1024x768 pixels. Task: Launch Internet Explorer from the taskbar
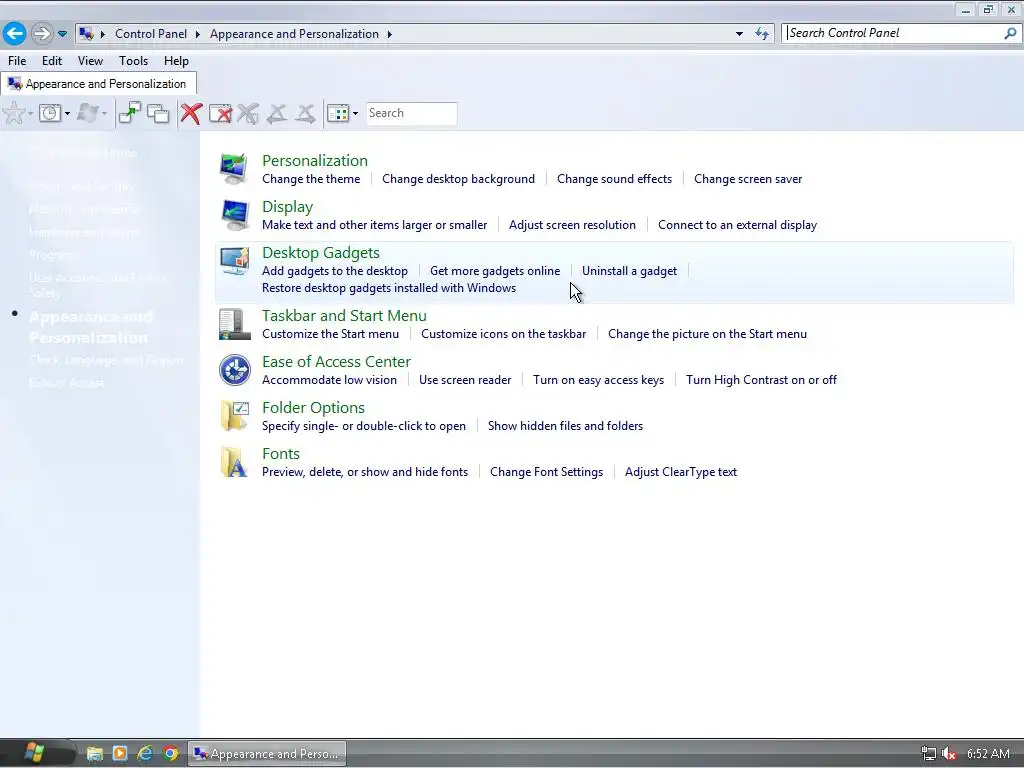tap(145, 754)
